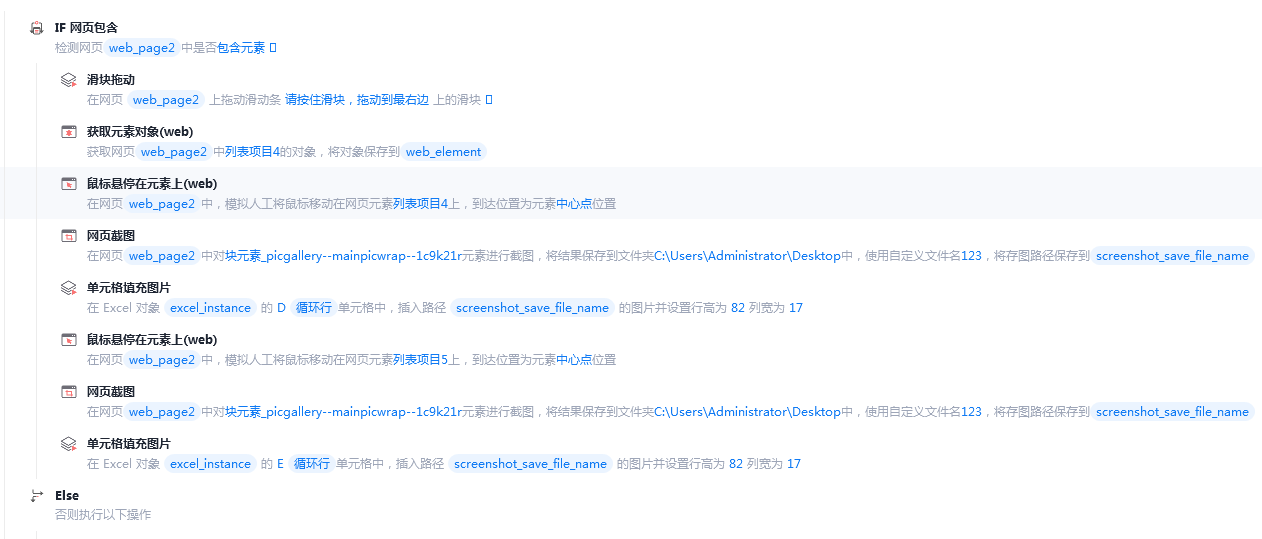The width and height of the screenshot is (1262, 539).
Task: Click 单元格填充图片 icon for column D step
Action: [69, 288]
